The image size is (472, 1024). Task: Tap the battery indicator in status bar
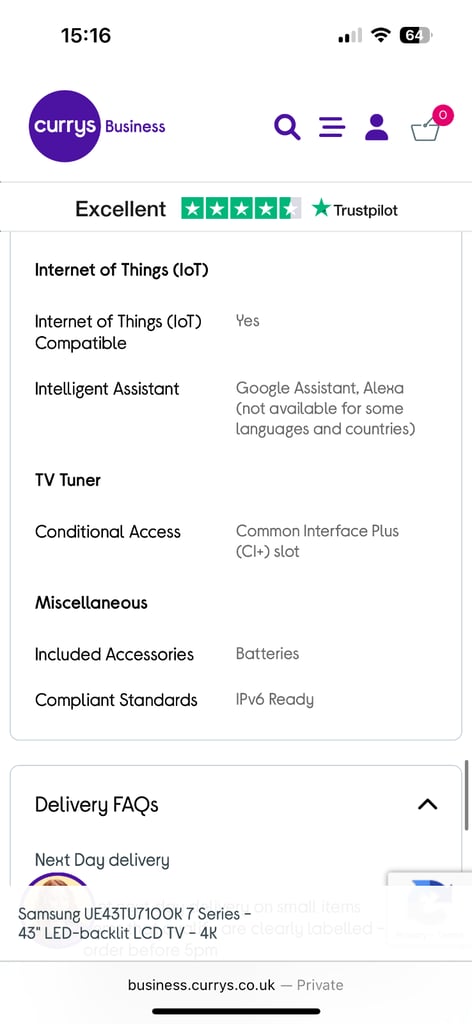(x=415, y=35)
